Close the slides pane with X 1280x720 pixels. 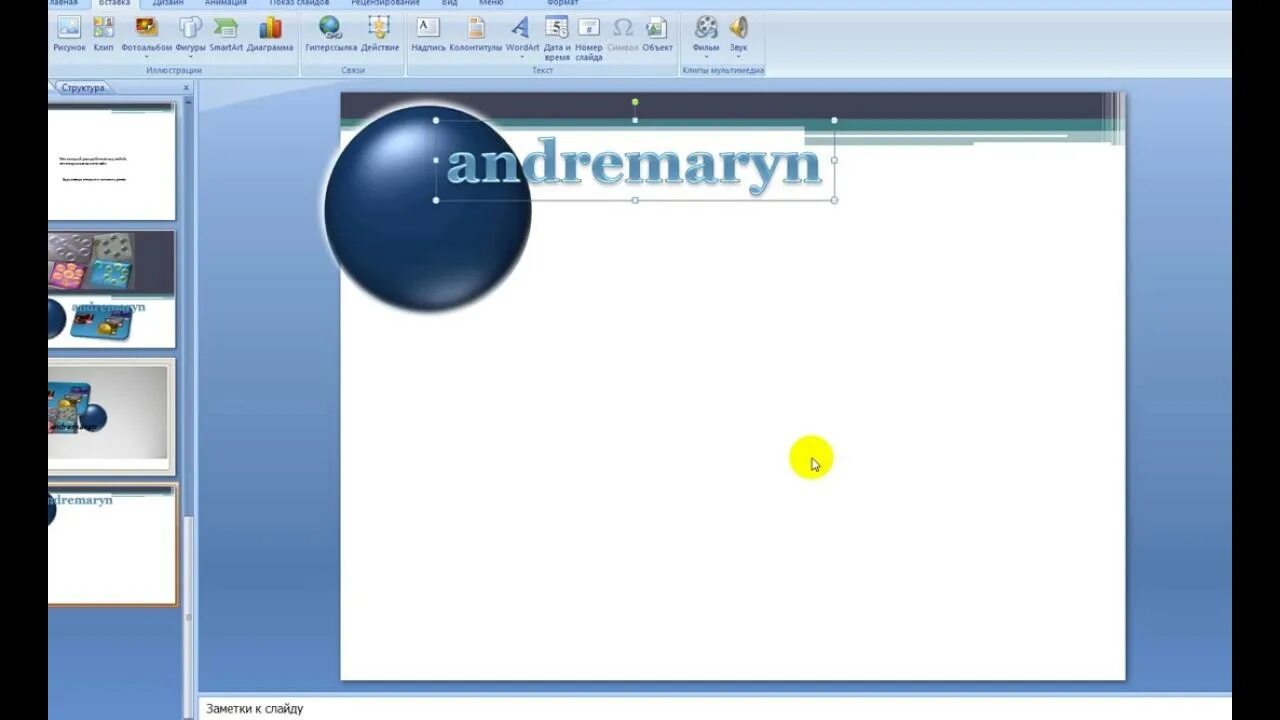click(x=186, y=88)
